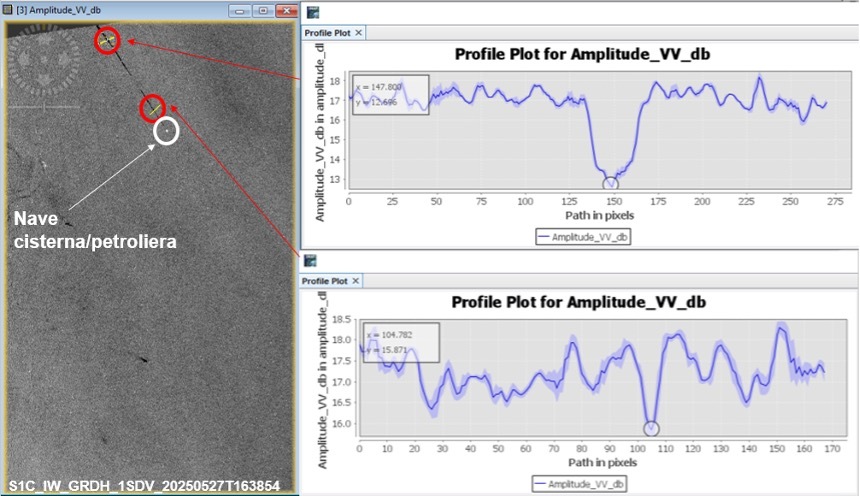
Task: Click the SNAP icon above the upper plot
Action: point(312,13)
